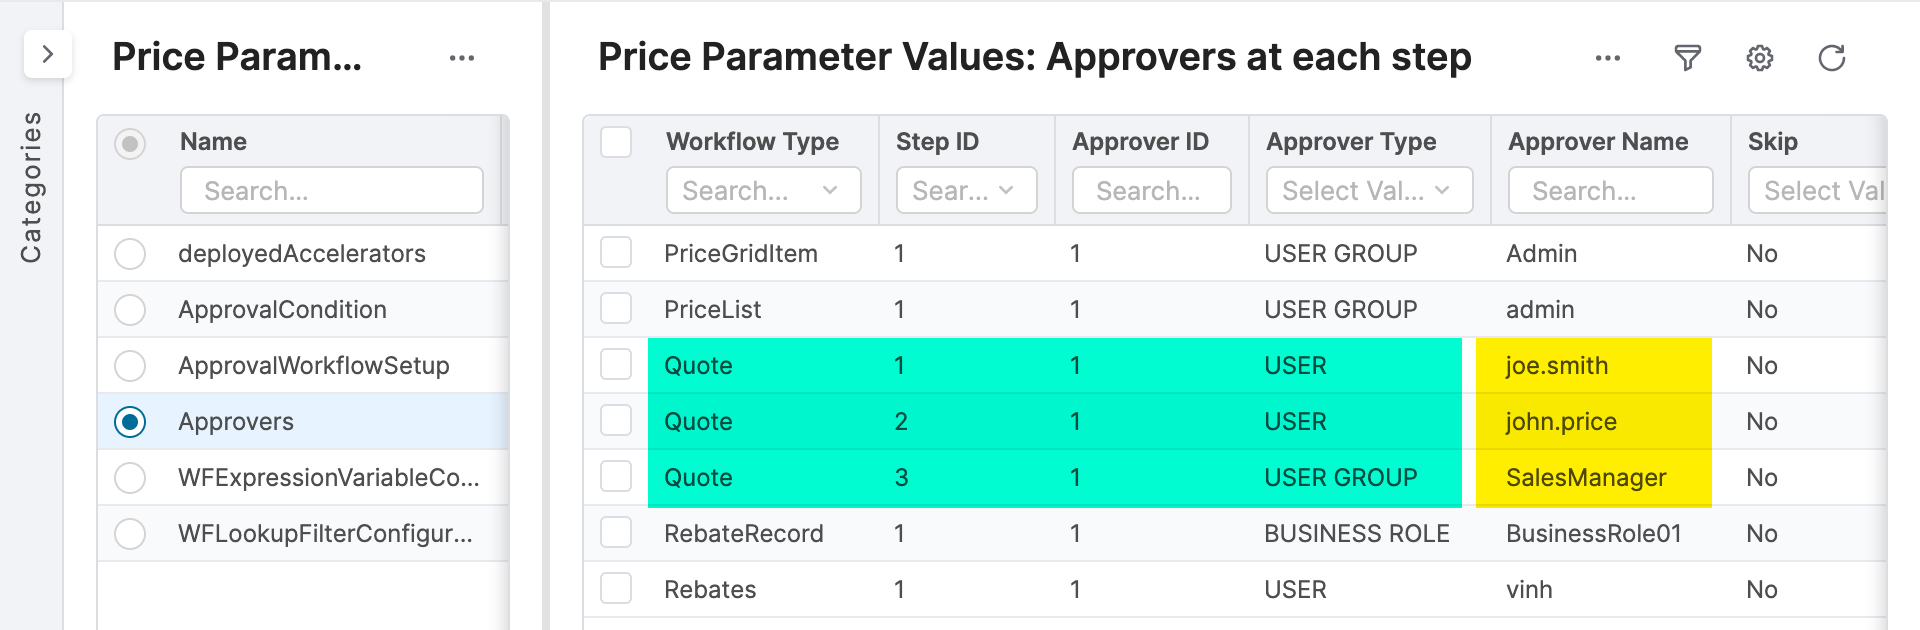Viewport: 1920px width, 630px height.
Task: Select the deployedAccelerators radio button
Action: [x=130, y=253]
